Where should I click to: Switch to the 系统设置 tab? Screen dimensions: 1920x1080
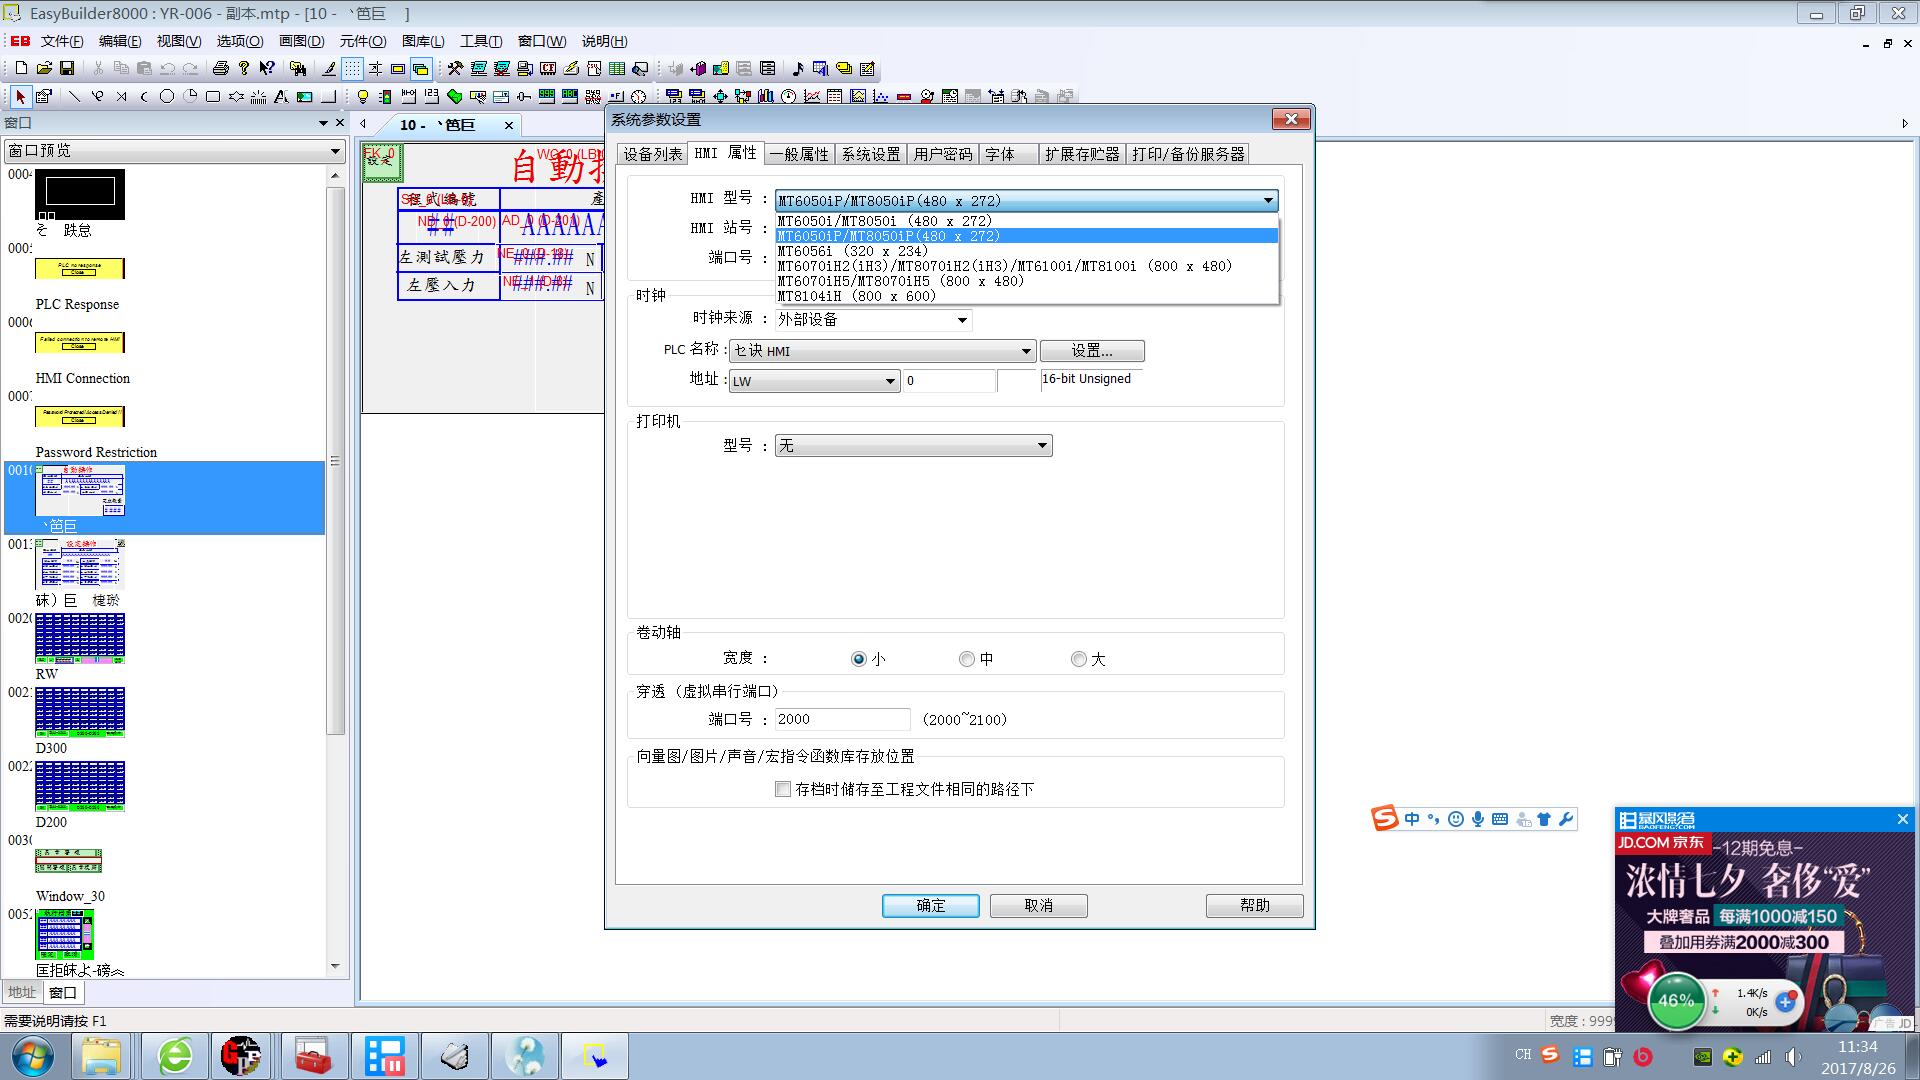[870, 154]
